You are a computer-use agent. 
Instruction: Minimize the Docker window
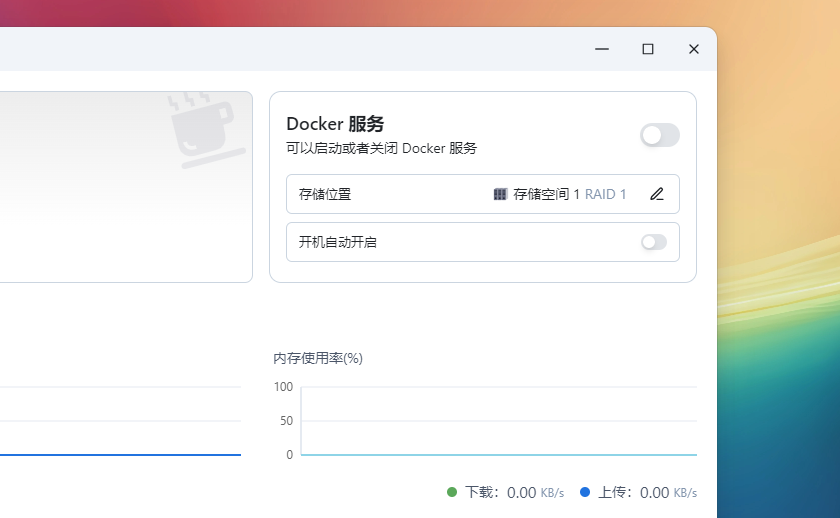[602, 49]
